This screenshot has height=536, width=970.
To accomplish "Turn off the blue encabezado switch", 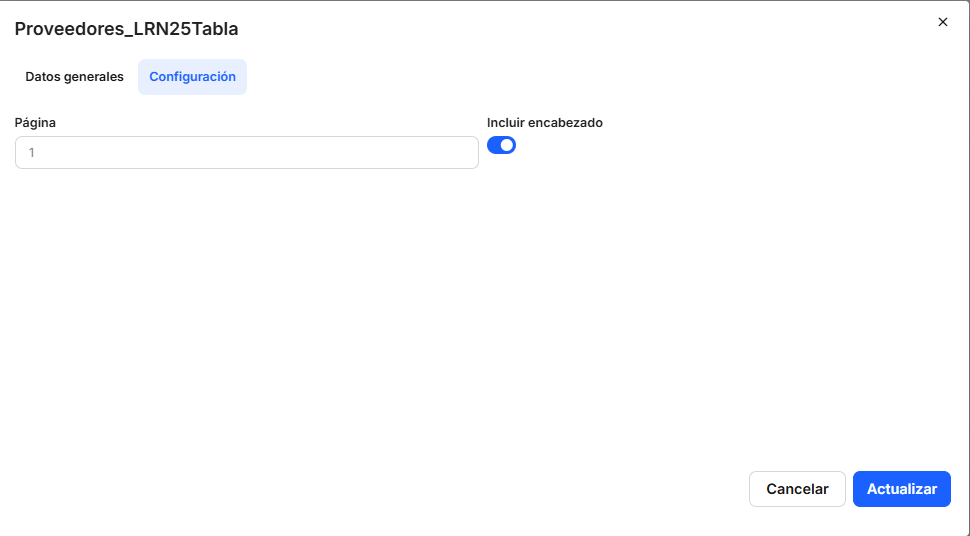I will pyautogui.click(x=501, y=145).
